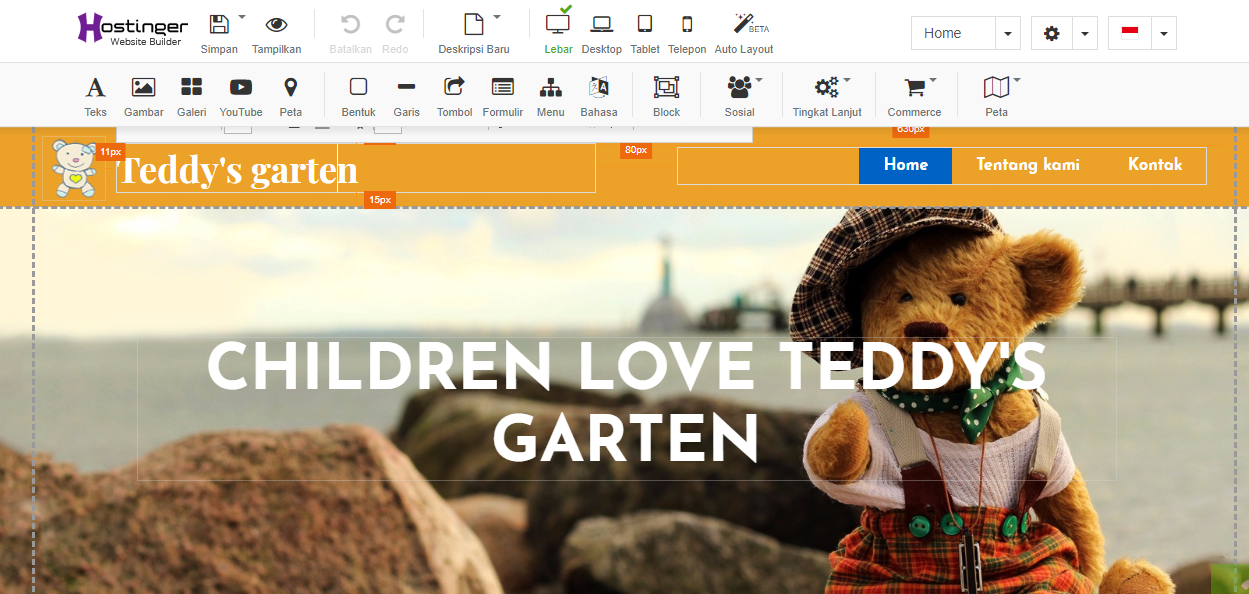Image resolution: width=1249 pixels, height=594 pixels.
Task: Expand the Tingkat Lanjut dropdown arrow
Action: [847, 79]
